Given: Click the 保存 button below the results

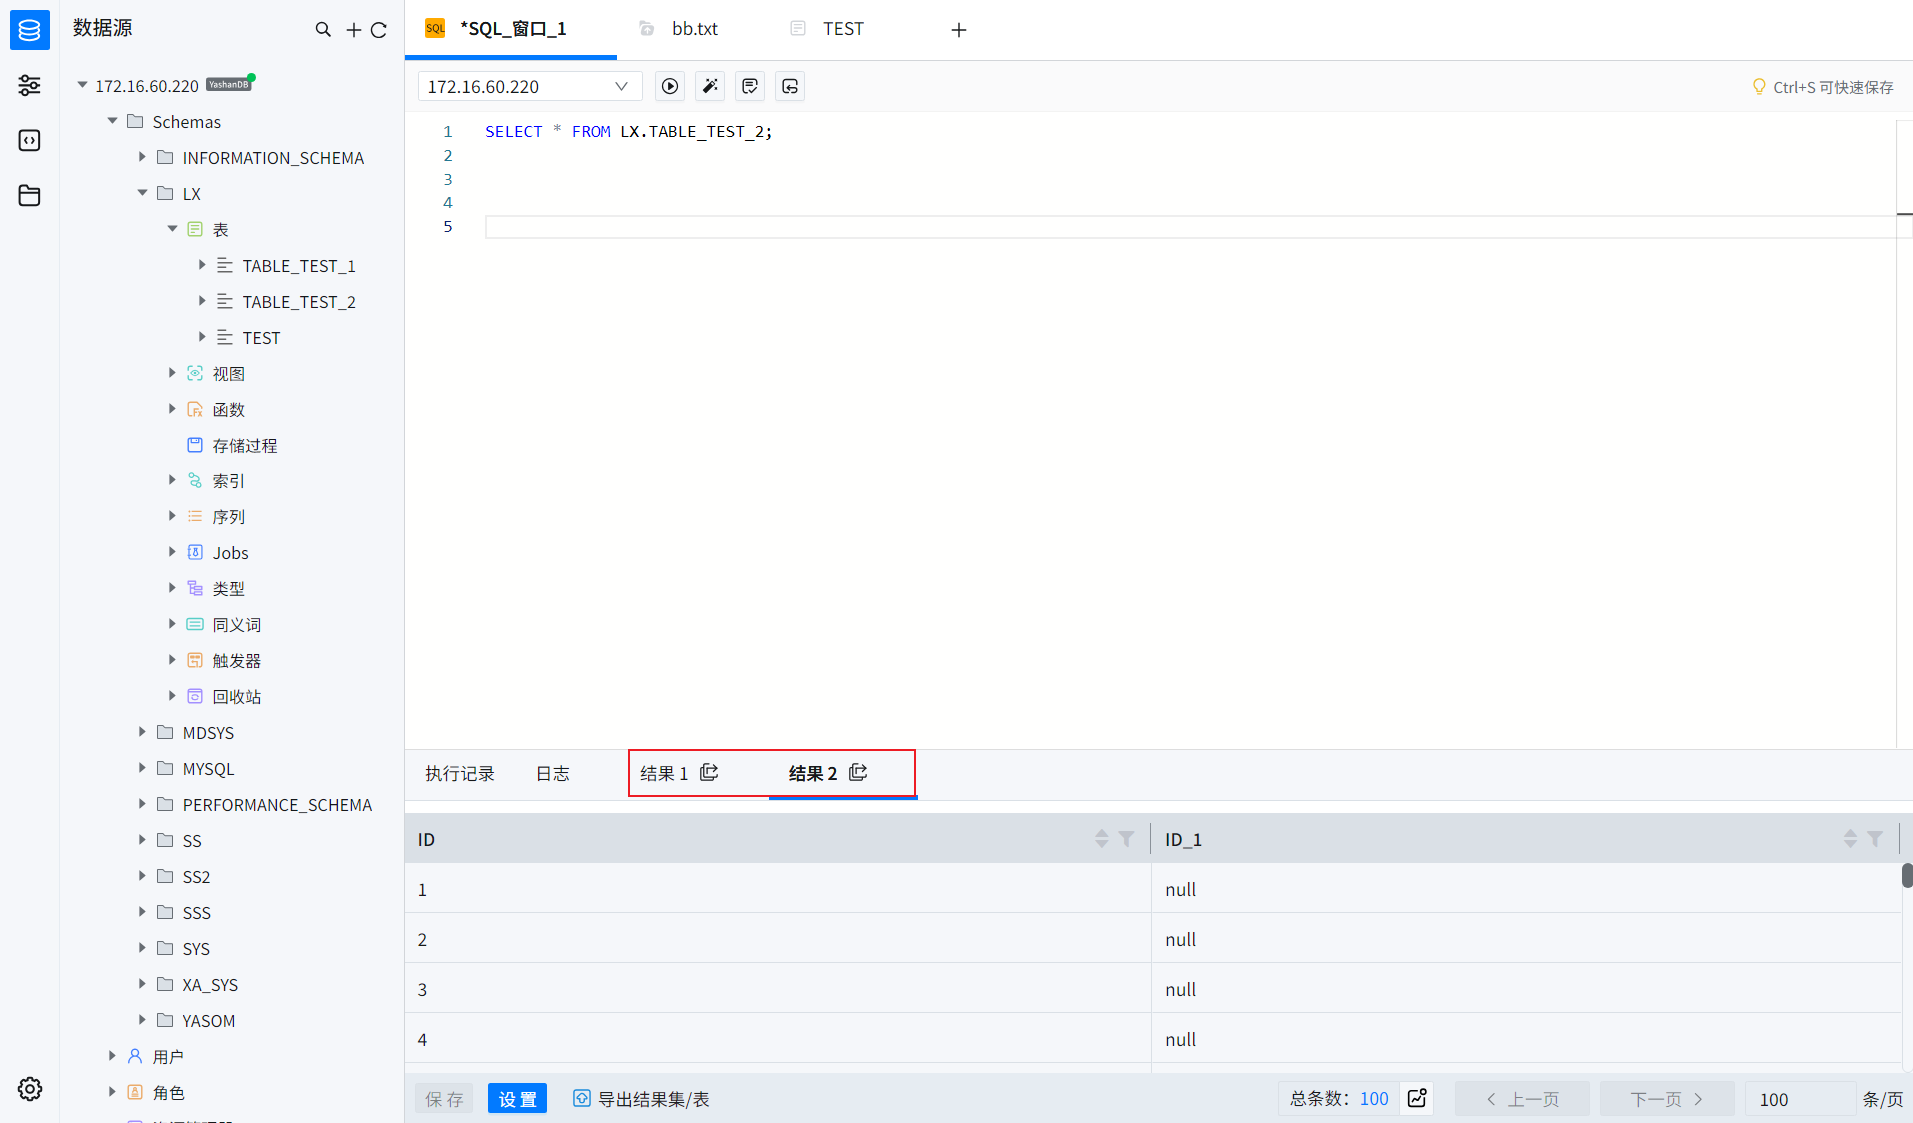Looking at the screenshot, I should coord(443,1098).
